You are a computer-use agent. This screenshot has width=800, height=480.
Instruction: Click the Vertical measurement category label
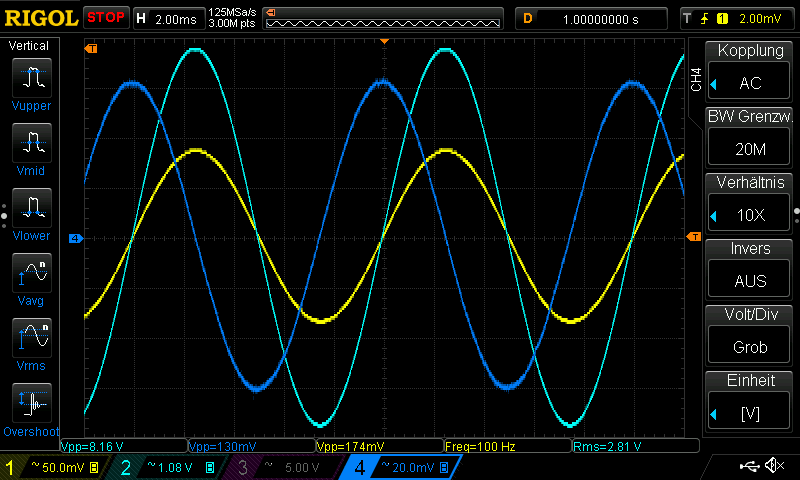pos(29,46)
